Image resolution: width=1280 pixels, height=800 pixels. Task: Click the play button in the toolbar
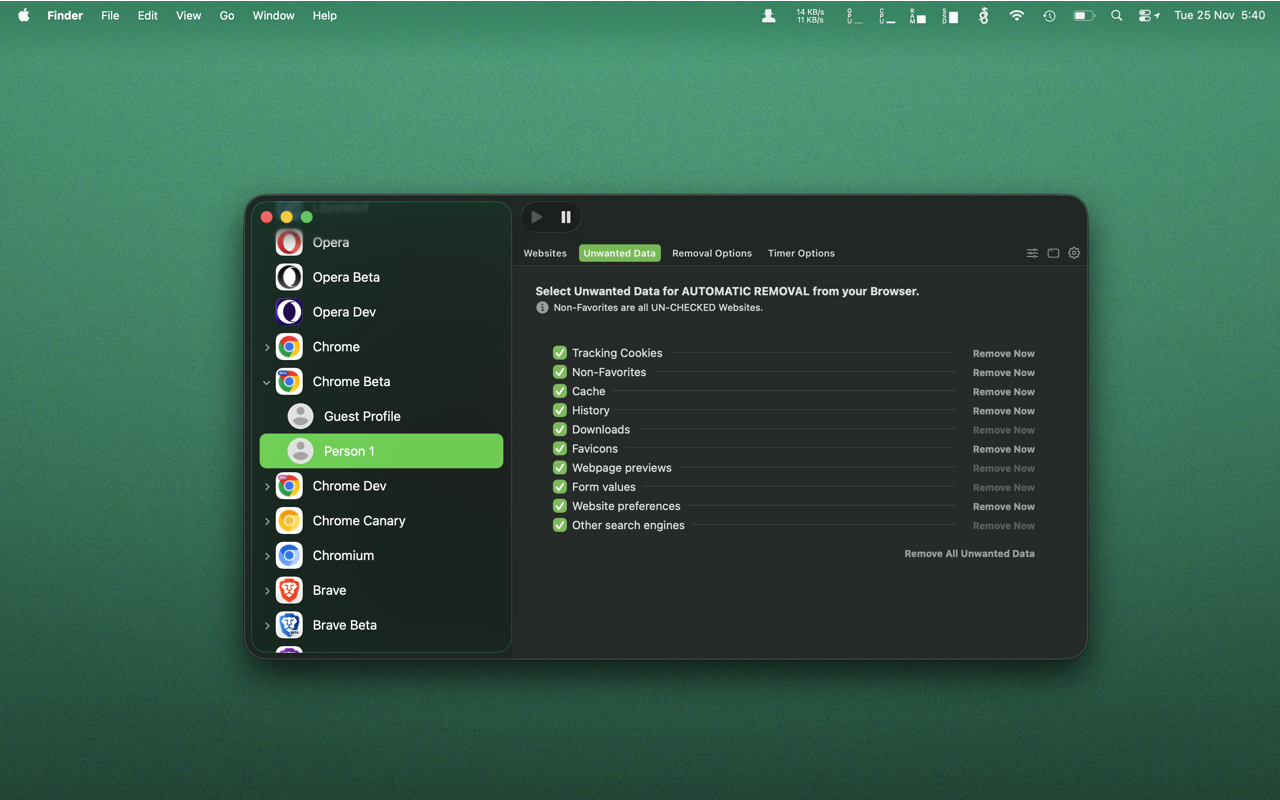tap(537, 217)
